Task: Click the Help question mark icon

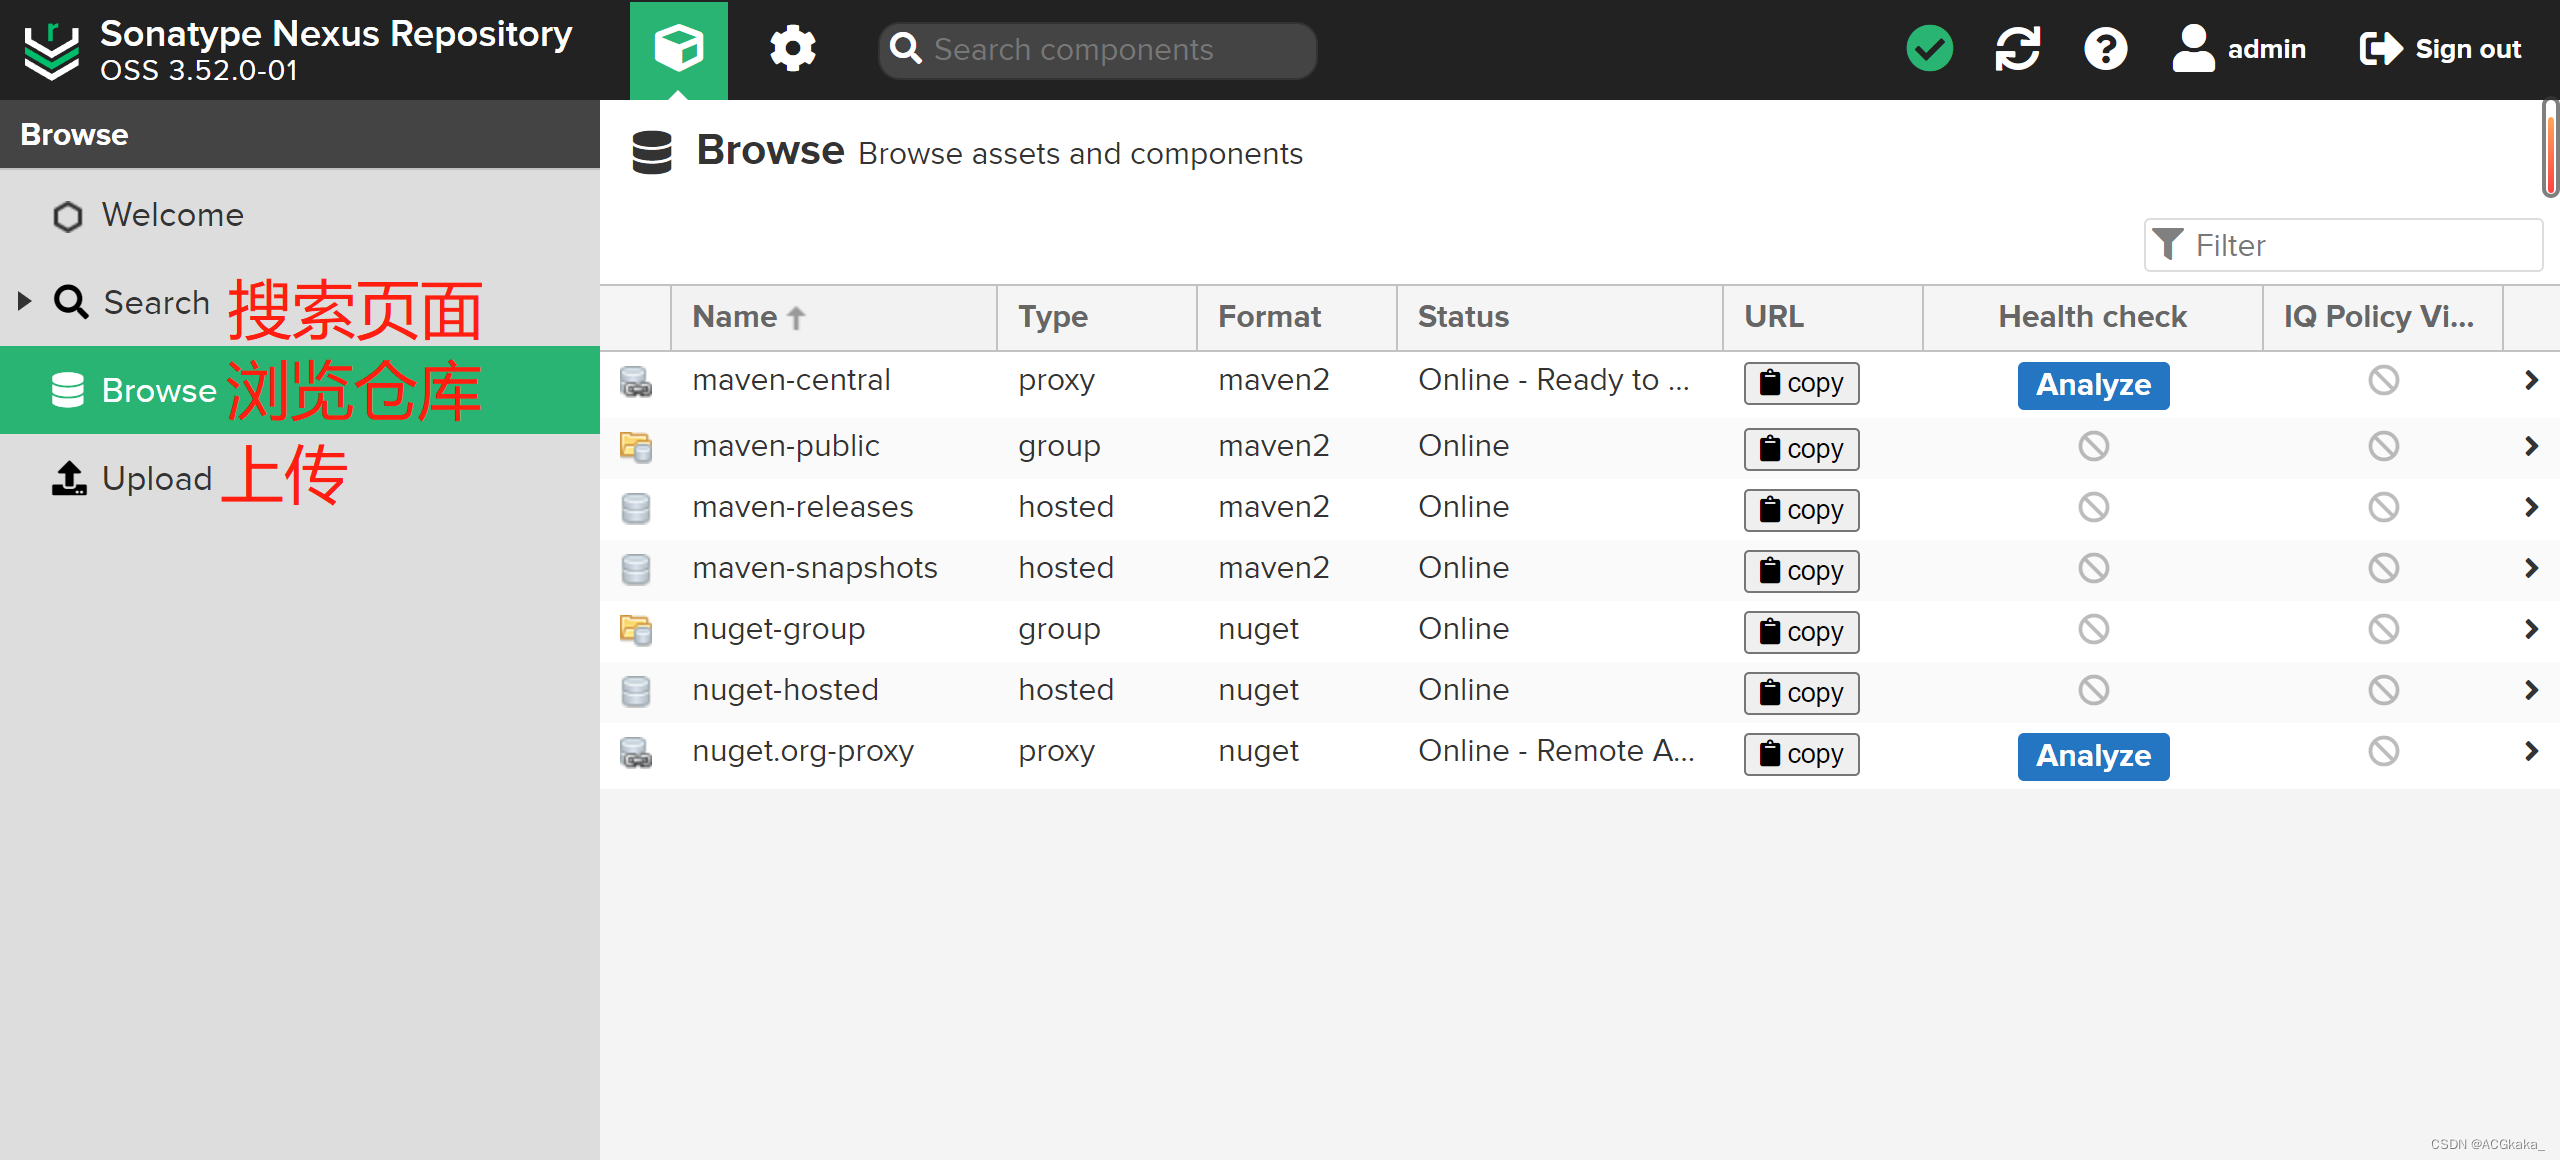Action: click(x=2106, y=49)
